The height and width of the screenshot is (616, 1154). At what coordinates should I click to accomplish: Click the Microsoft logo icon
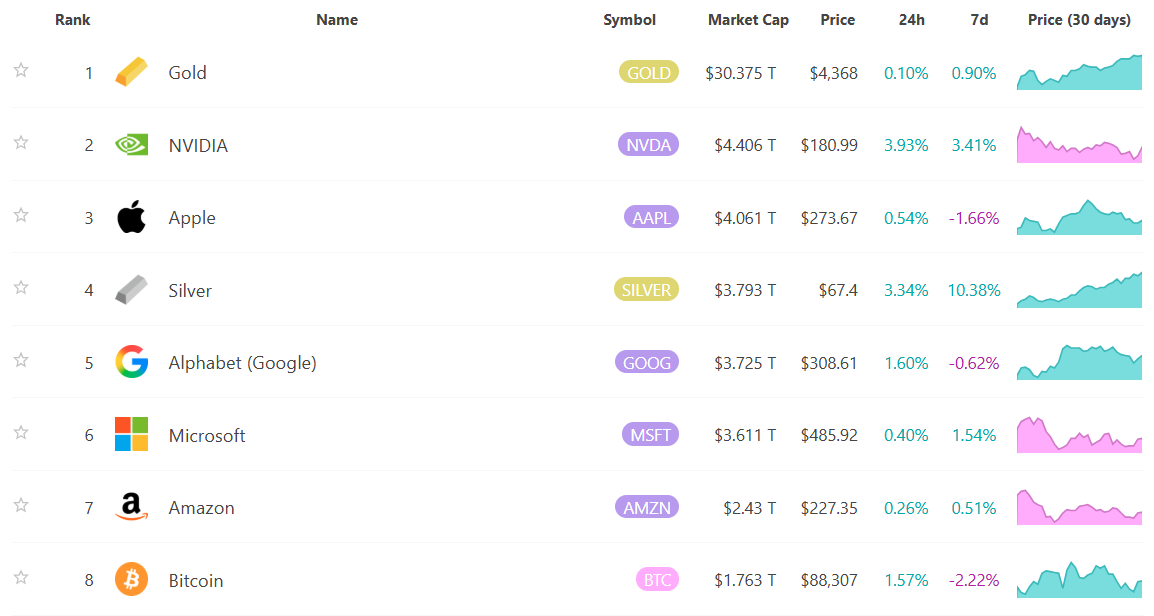click(x=131, y=435)
